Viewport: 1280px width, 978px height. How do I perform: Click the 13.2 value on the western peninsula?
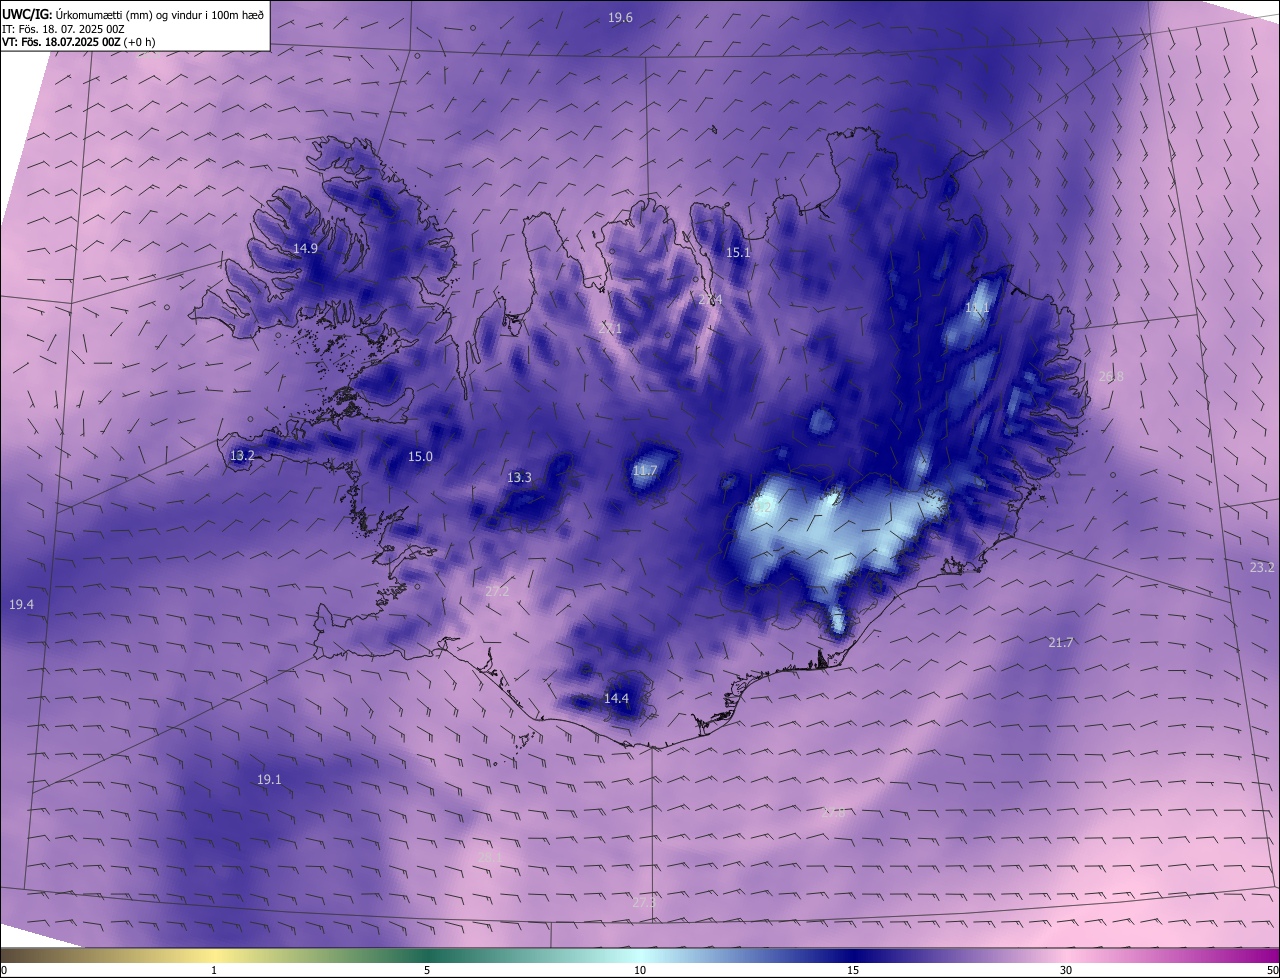pos(242,456)
